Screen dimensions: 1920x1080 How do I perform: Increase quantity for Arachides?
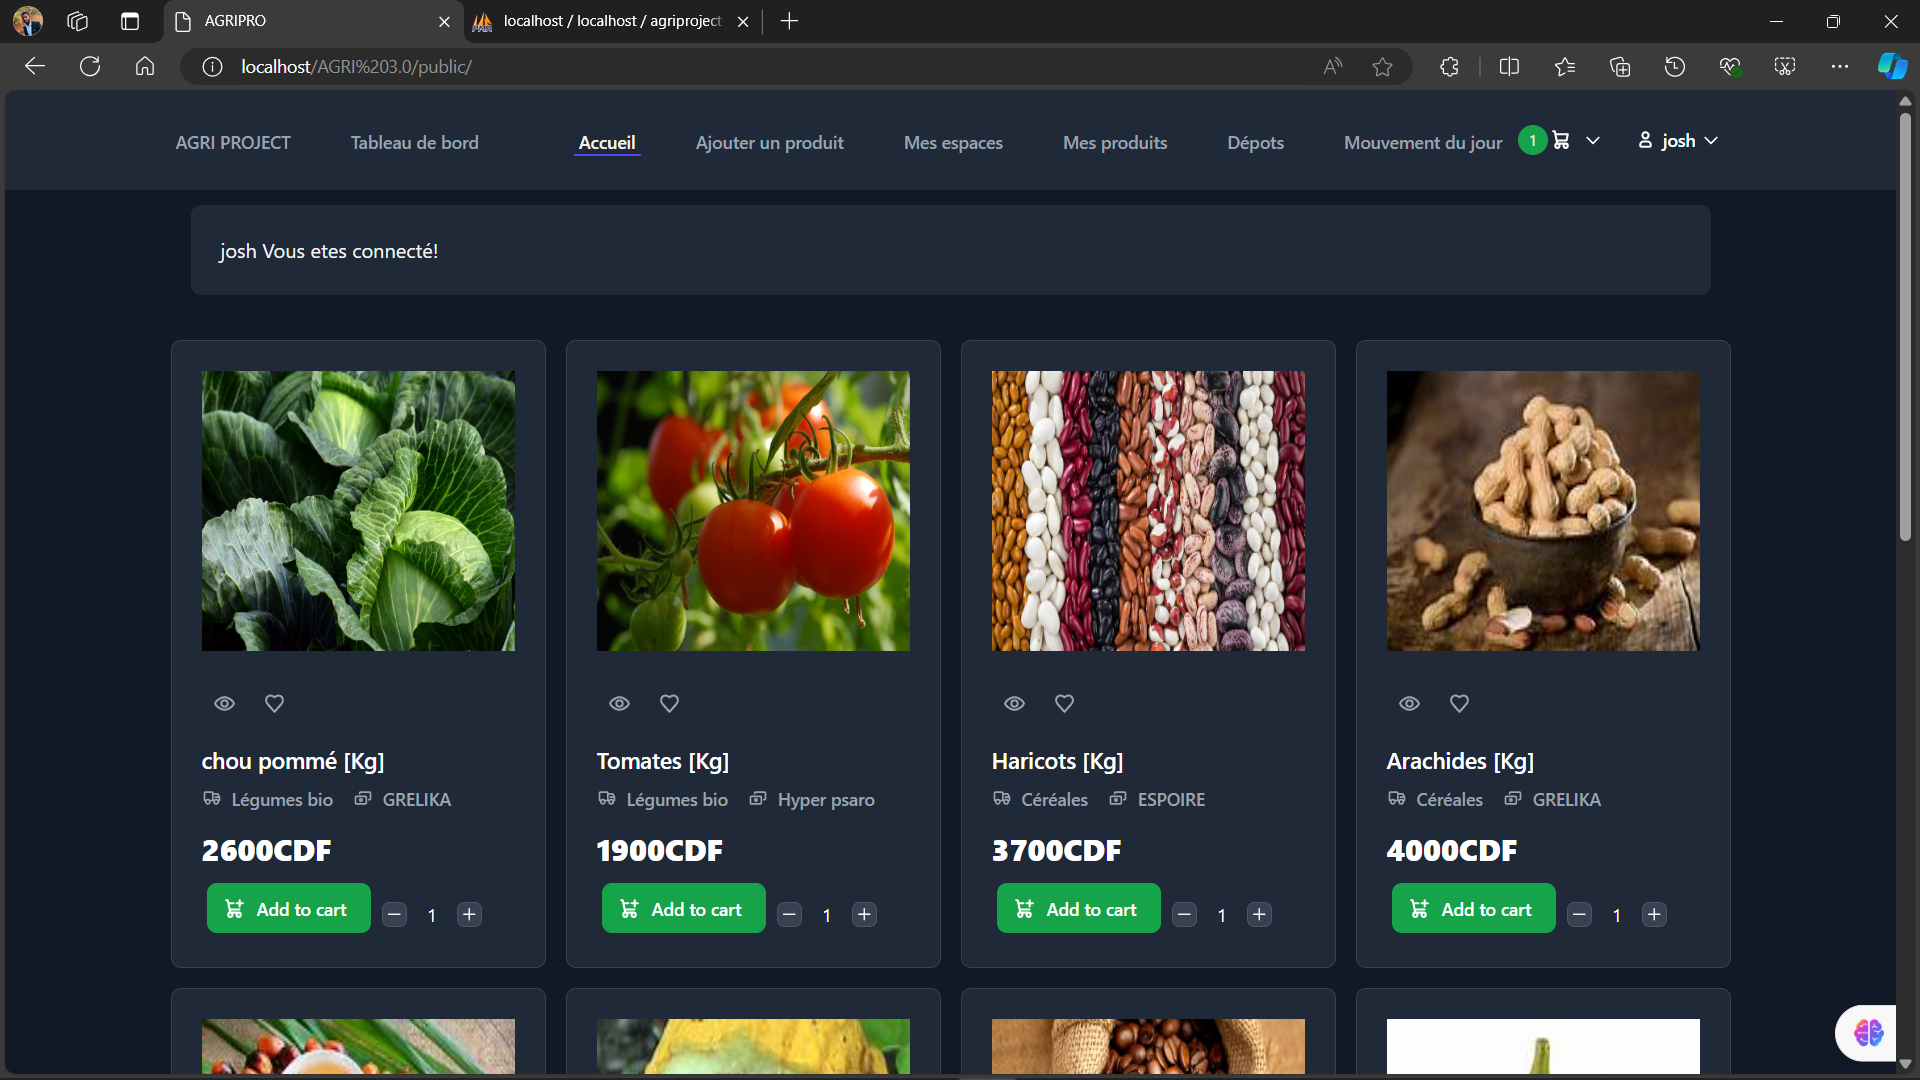pyautogui.click(x=1654, y=915)
